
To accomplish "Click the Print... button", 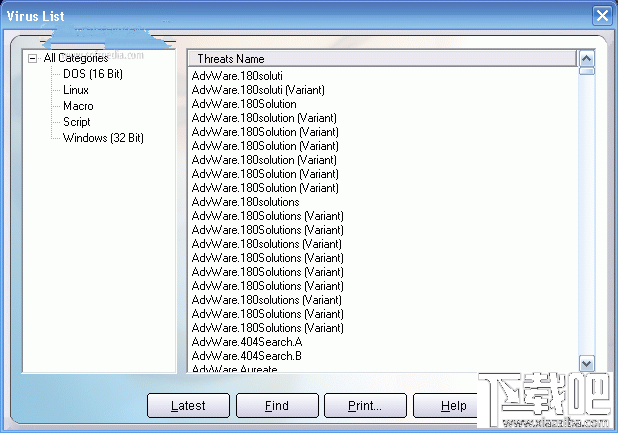I will (x=365, y=405).
